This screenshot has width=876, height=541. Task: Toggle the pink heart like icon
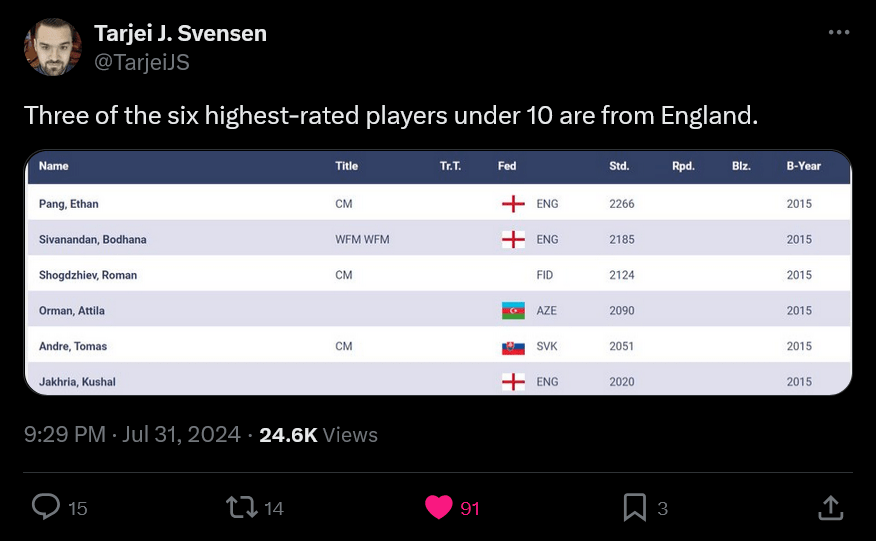(x=439, y=507)
